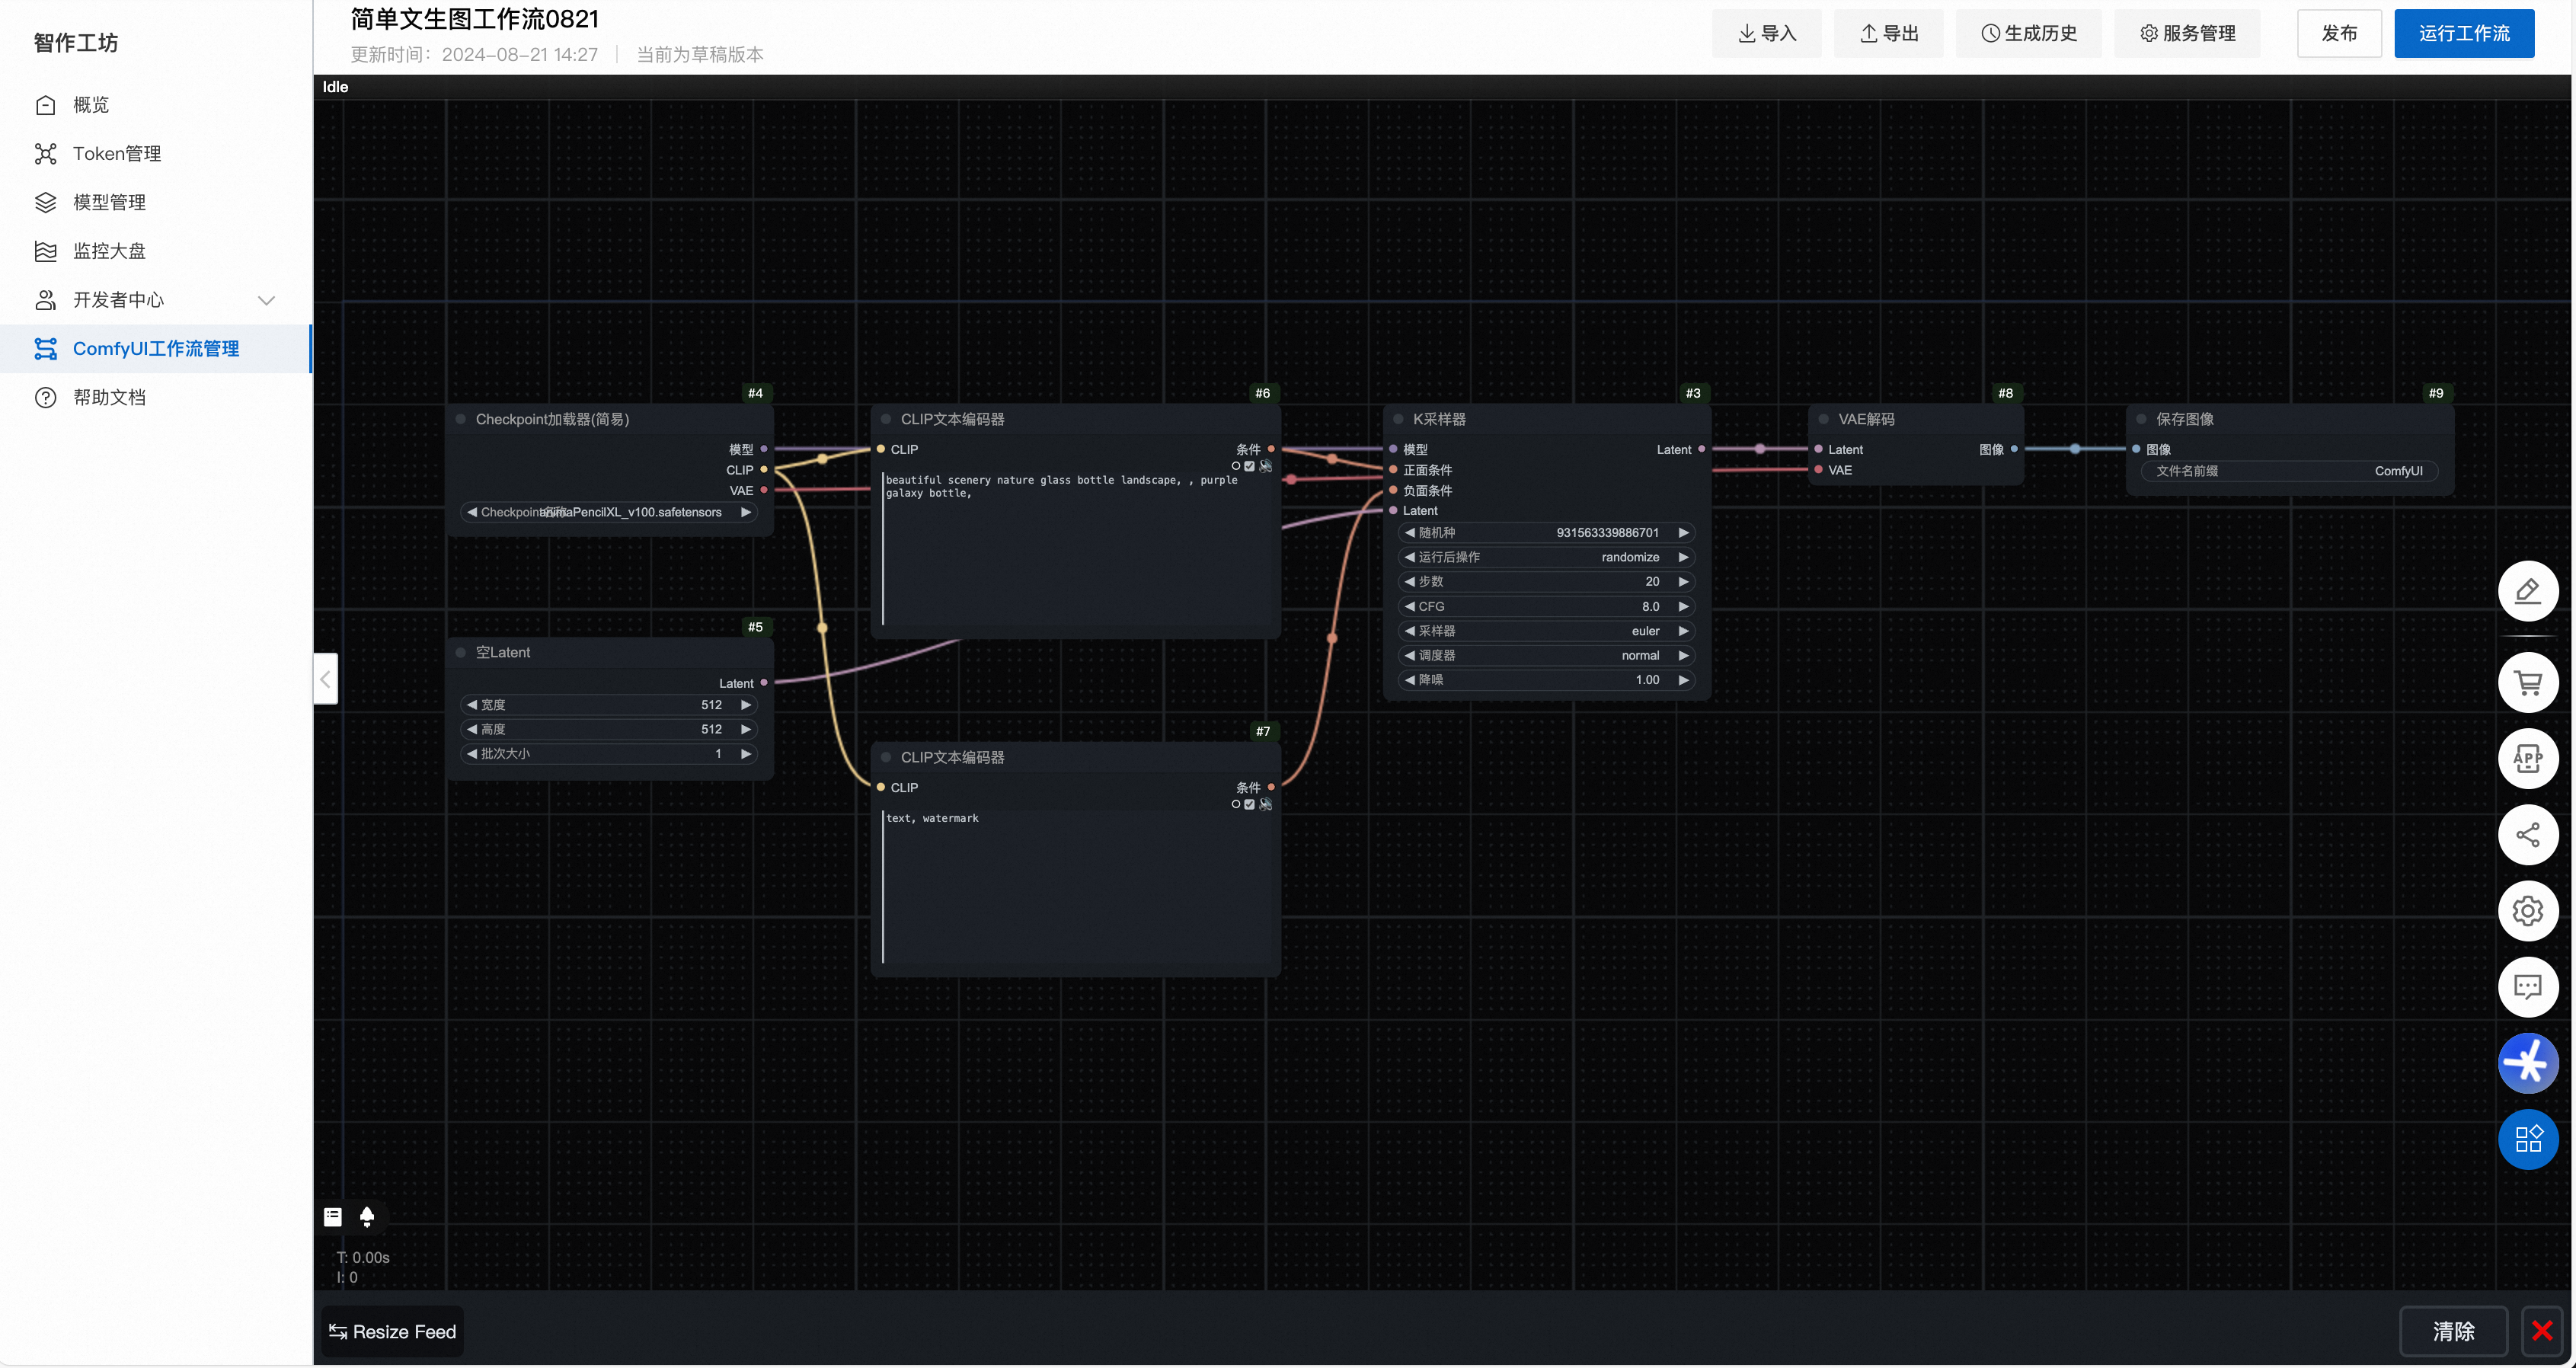Collapse the 保存图像 node via its dot
The width and height of the screenshot is (2576, 1368).
pos(2141,419)
